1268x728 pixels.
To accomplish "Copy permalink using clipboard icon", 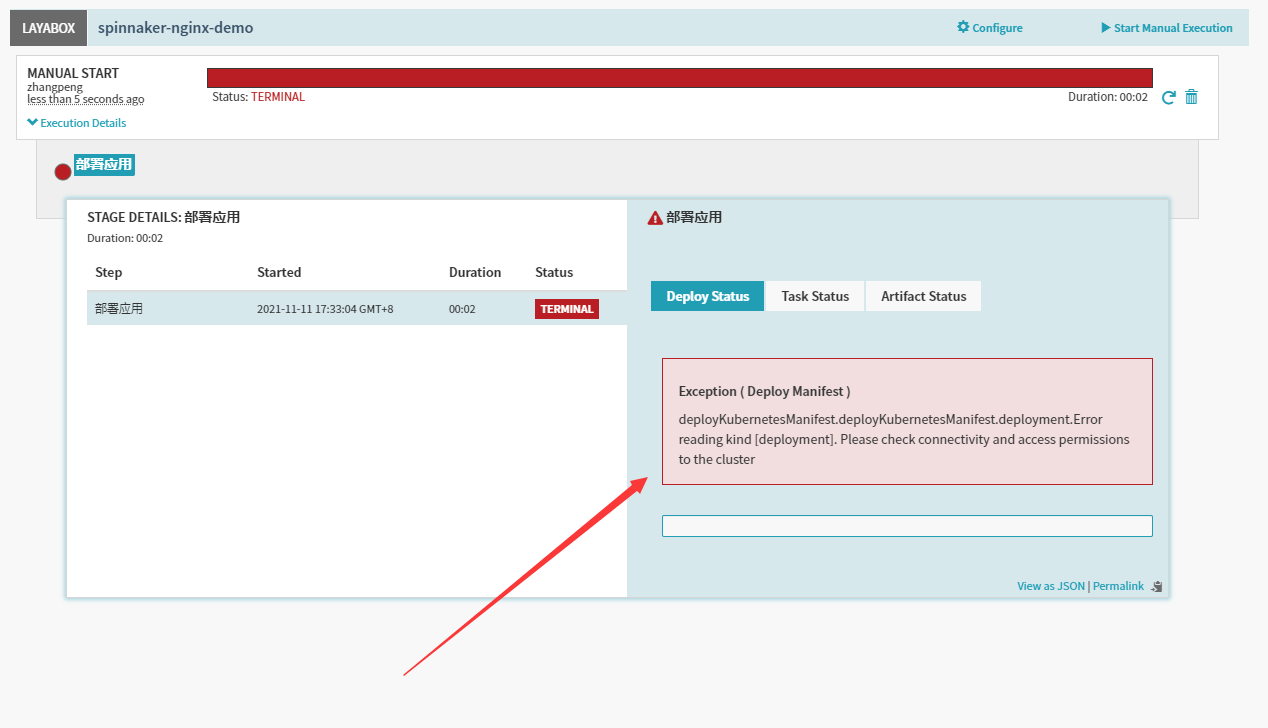I will pos(1156,586).
